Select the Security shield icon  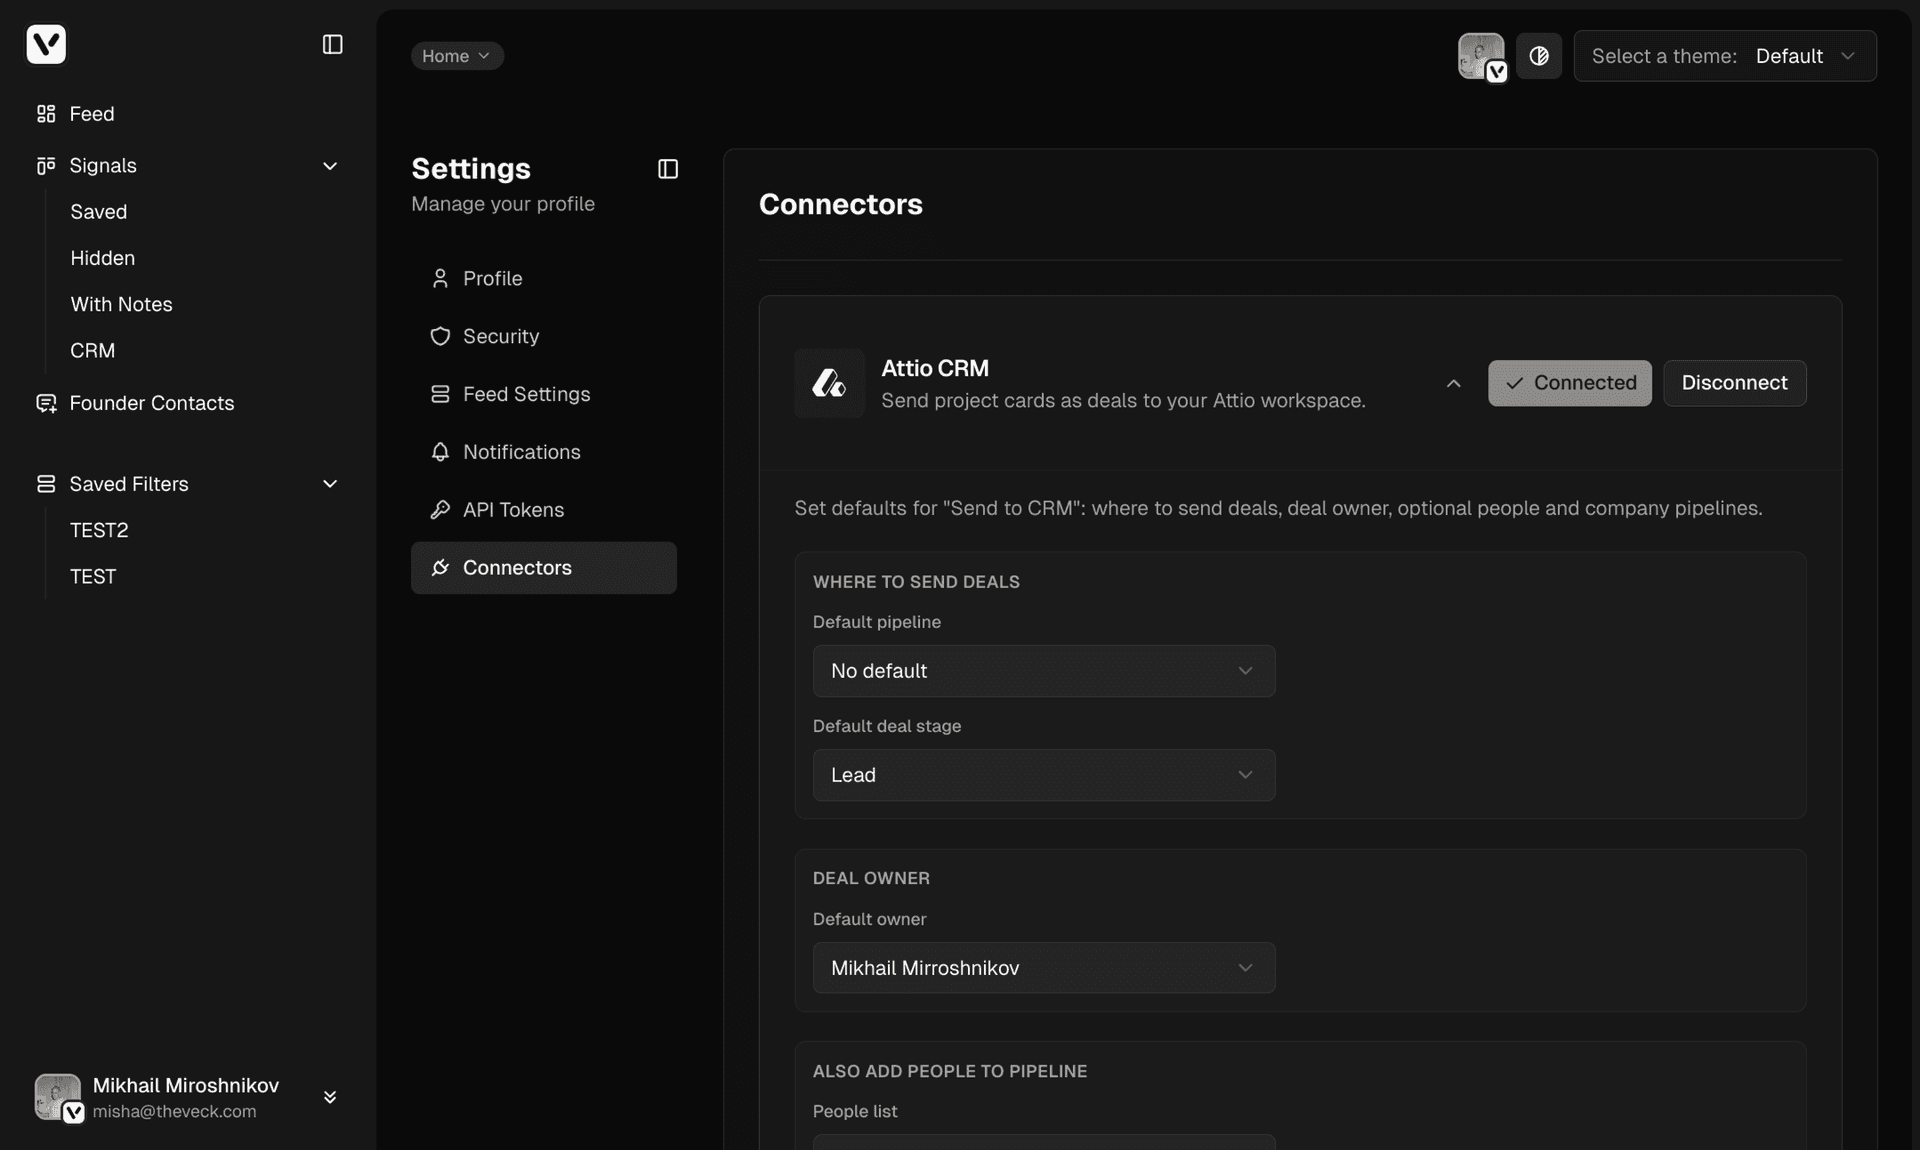440,336
